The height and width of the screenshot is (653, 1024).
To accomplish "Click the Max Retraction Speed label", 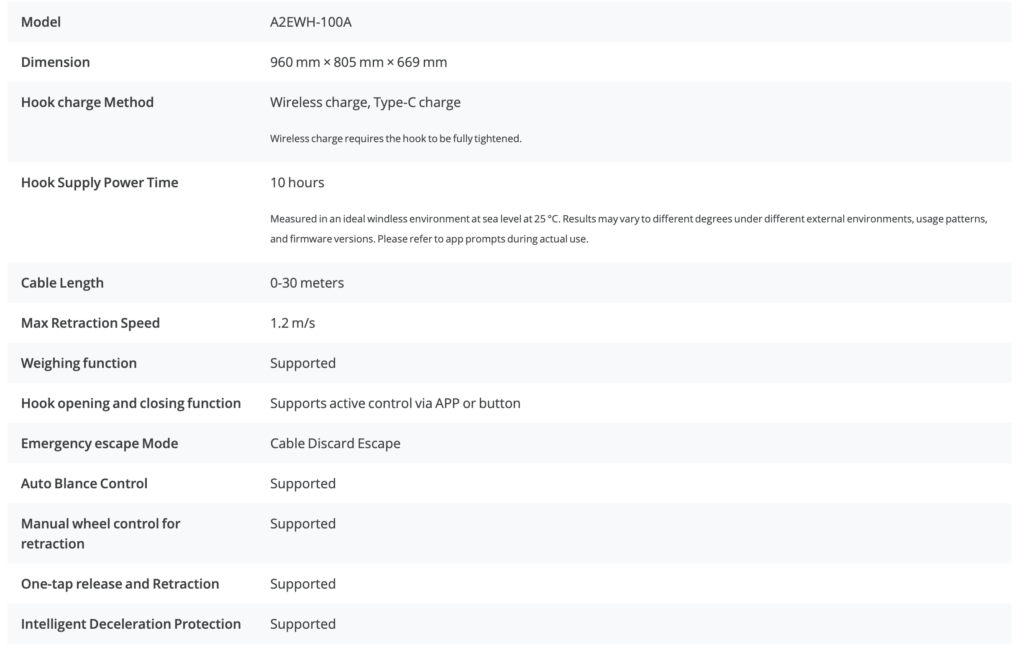I will point(90,323).
